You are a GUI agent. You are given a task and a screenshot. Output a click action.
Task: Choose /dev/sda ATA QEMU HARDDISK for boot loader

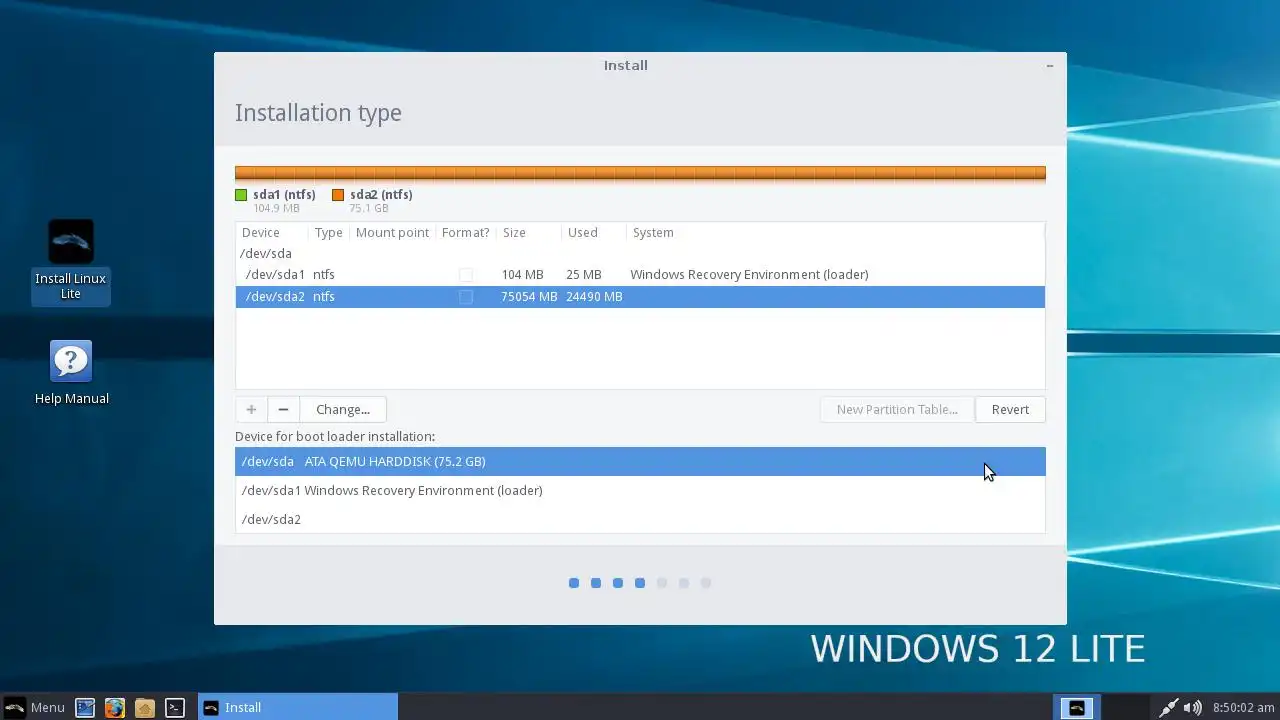640,461
